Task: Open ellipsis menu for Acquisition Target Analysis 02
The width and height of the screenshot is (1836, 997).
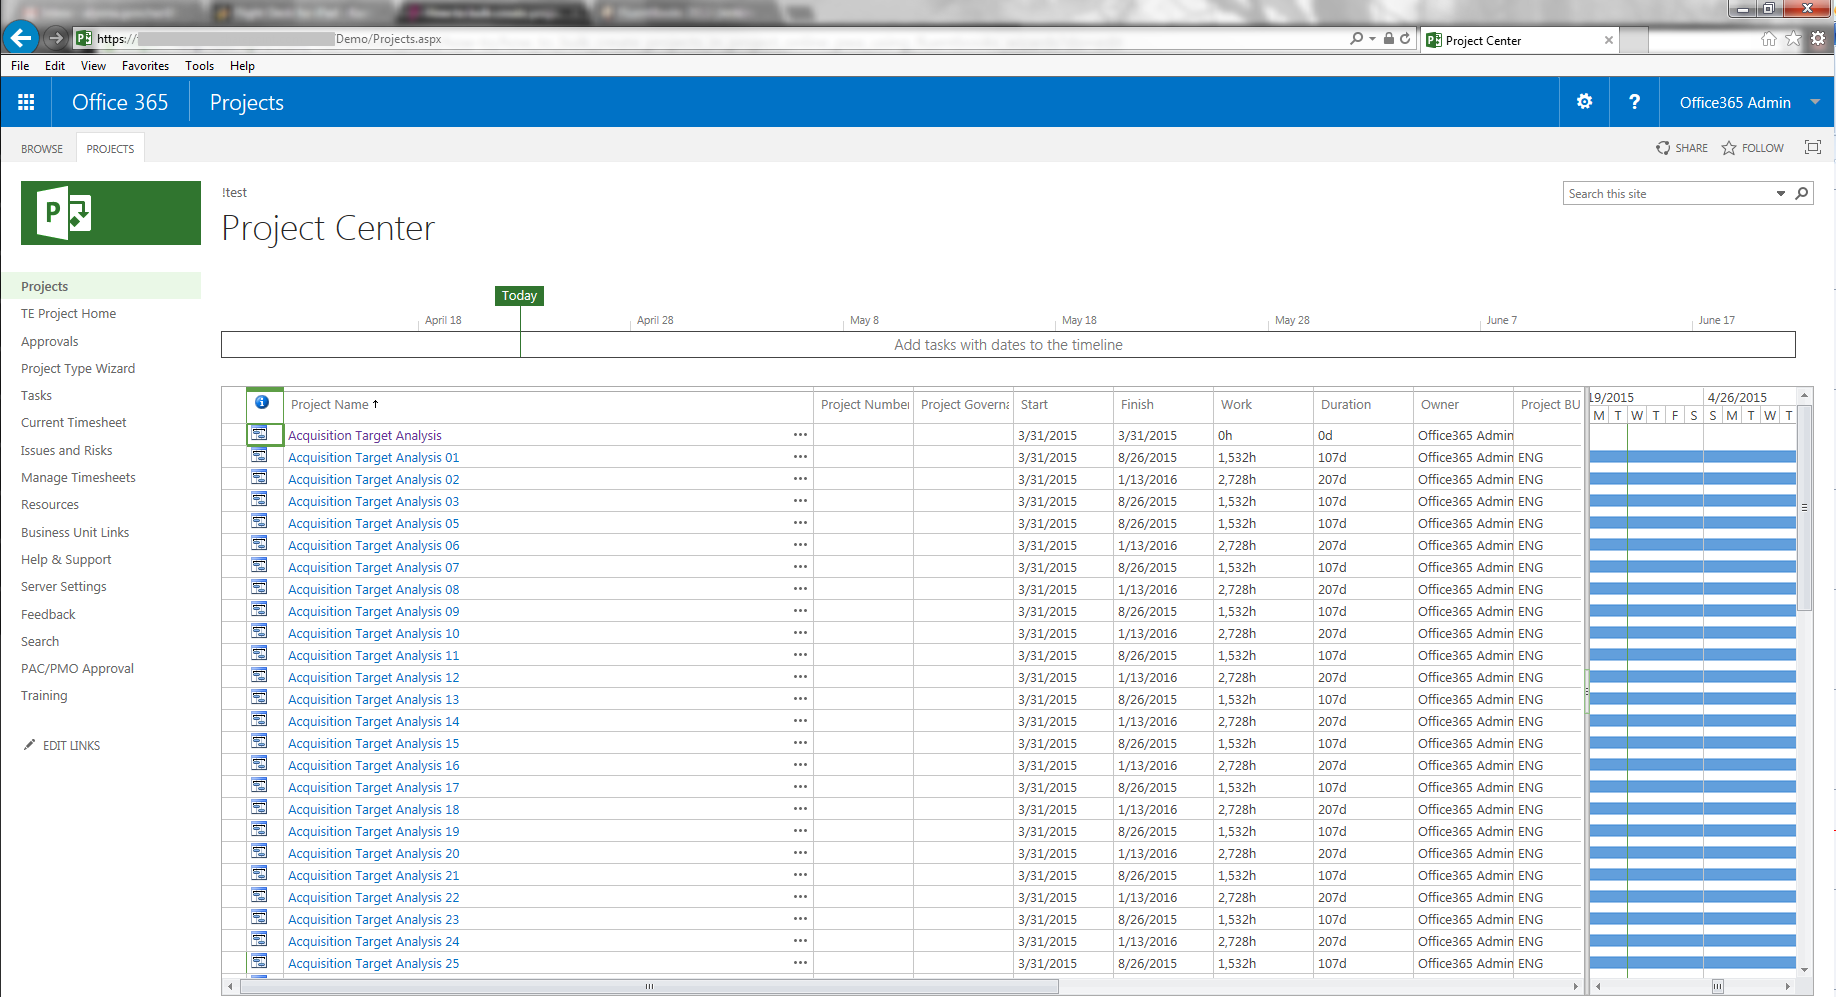Action: pyautogui.click(x=800, y=479)
